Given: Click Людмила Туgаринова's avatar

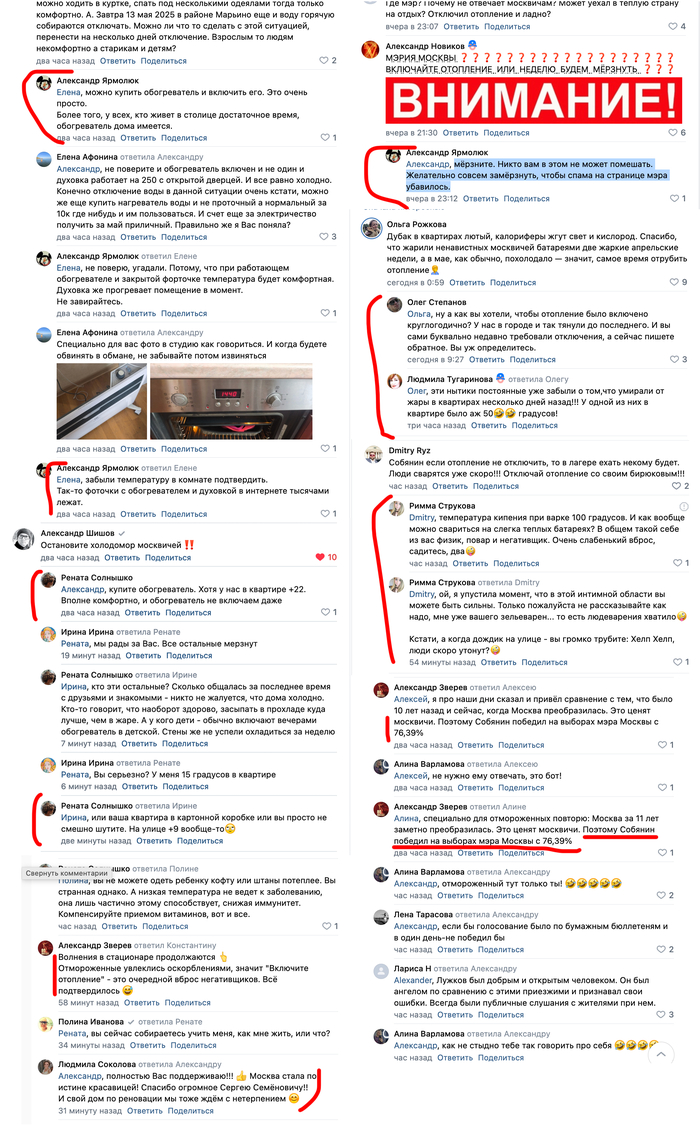Looking at the screenshot, I should [x=394, y=382].
